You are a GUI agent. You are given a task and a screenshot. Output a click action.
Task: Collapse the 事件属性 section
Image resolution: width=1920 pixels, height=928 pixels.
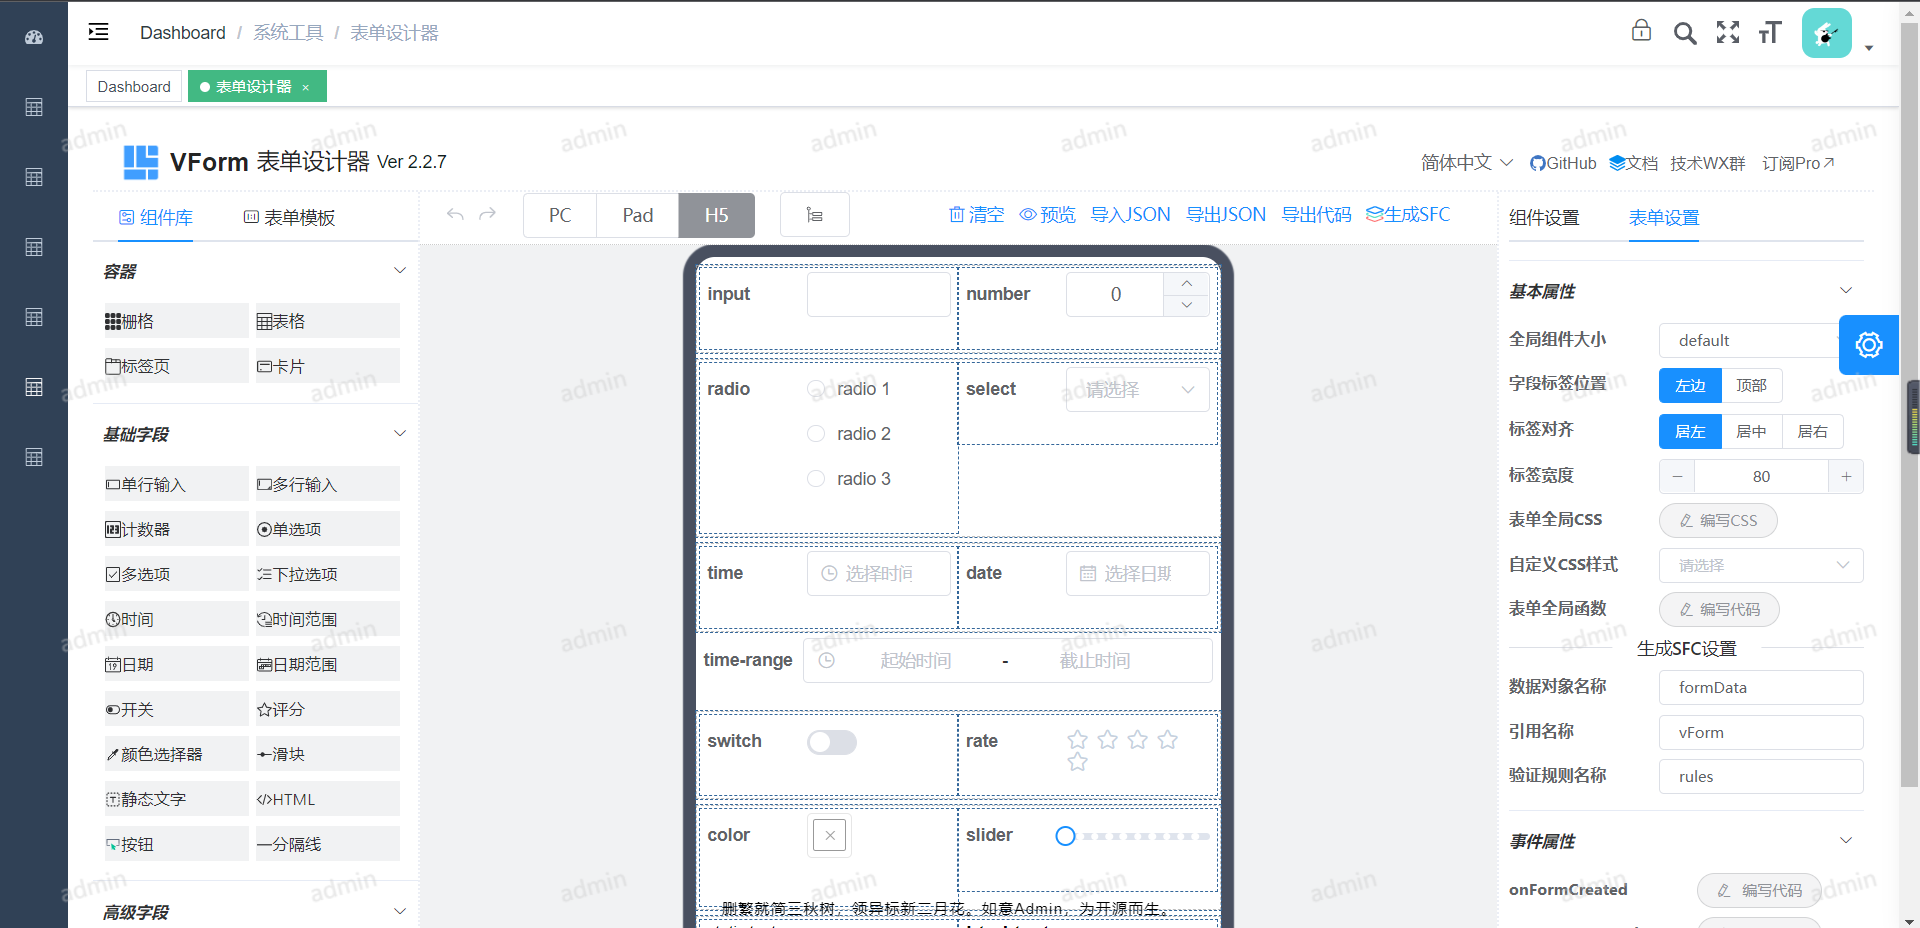(x=1846, y=841)
